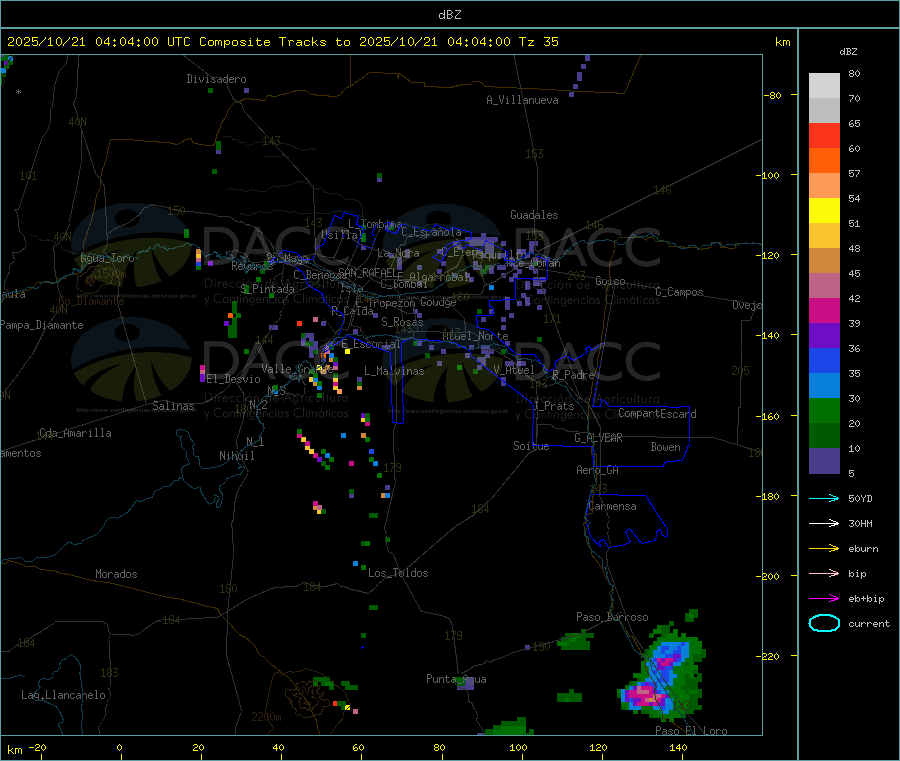Select the green 20 dBZ color swatch
900x761 pixels.
(824, 411)
